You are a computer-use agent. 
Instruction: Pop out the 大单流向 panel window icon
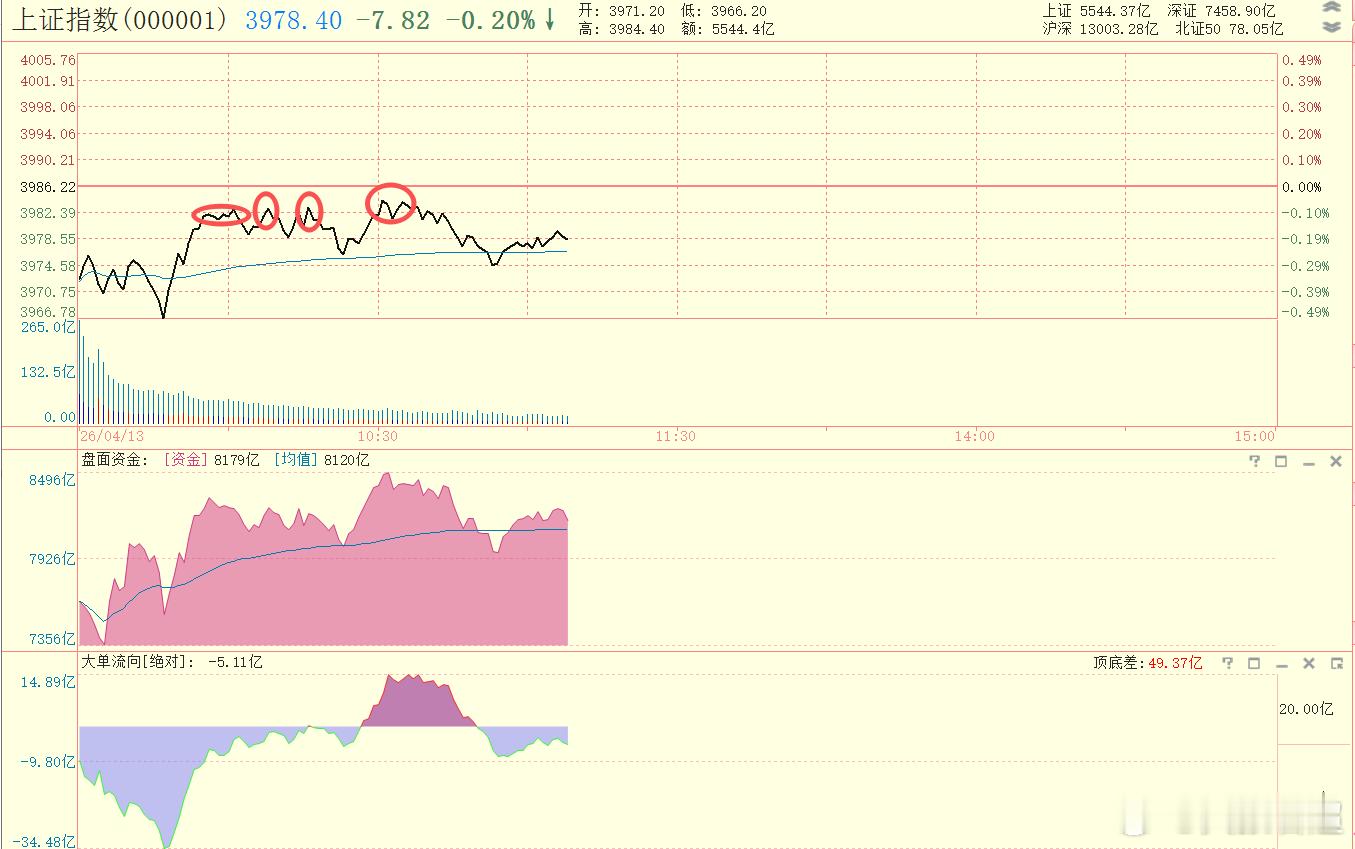point(1336,663)
